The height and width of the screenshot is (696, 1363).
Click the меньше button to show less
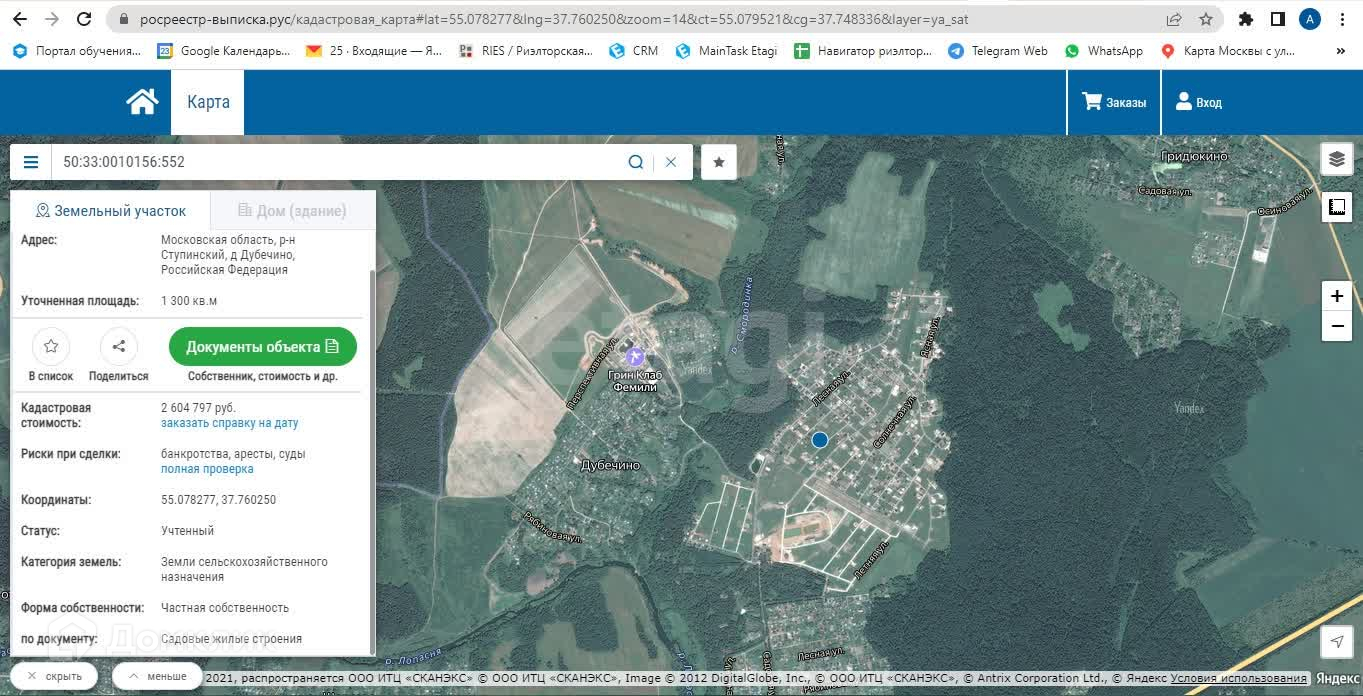click(x=157, y=676)
